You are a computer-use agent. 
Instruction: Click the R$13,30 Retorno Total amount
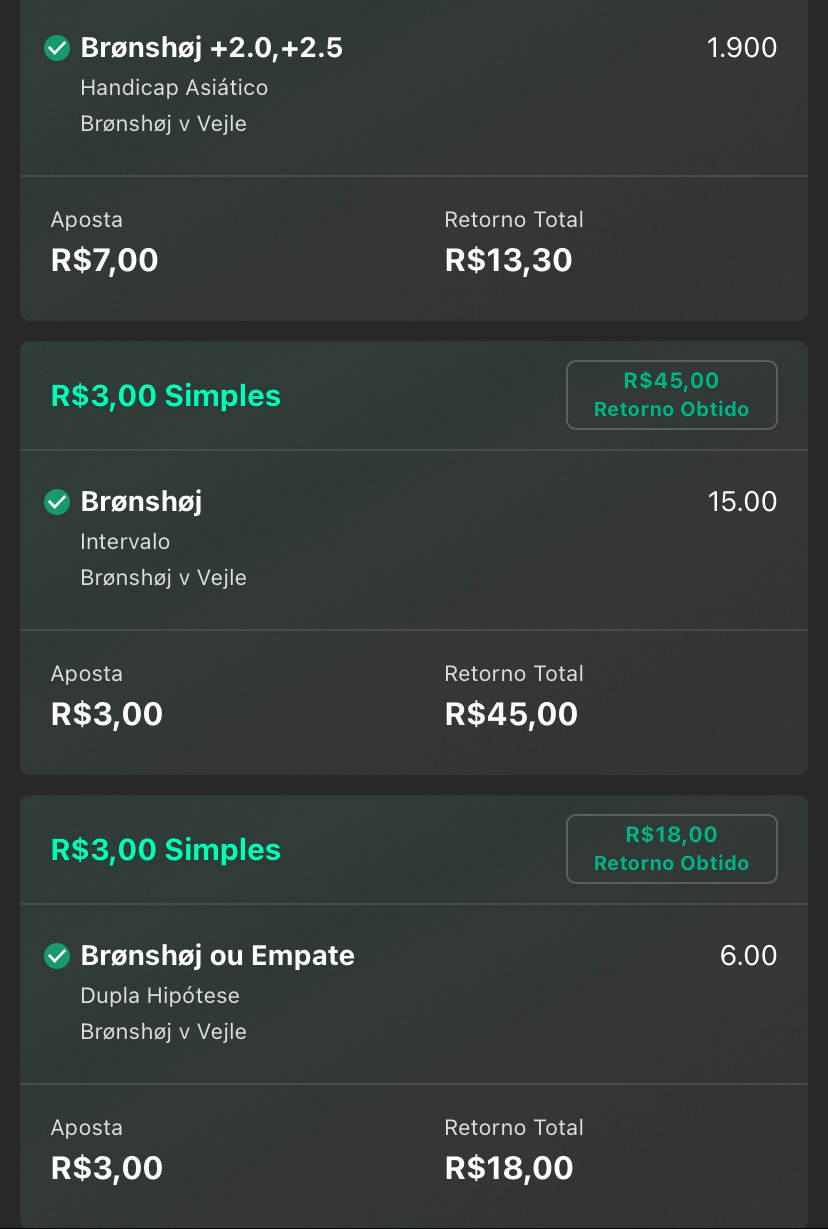pyautogui.click(x=509, y=260)
